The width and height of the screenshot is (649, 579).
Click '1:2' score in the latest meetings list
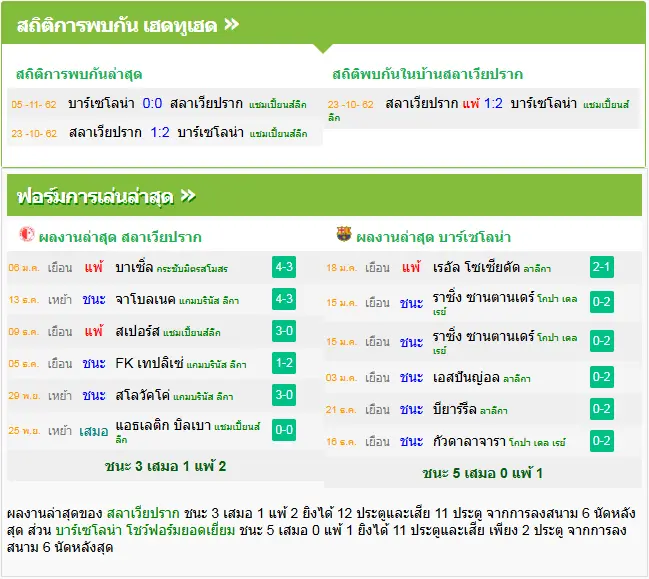pyautogui.click(x=160, y=132)
